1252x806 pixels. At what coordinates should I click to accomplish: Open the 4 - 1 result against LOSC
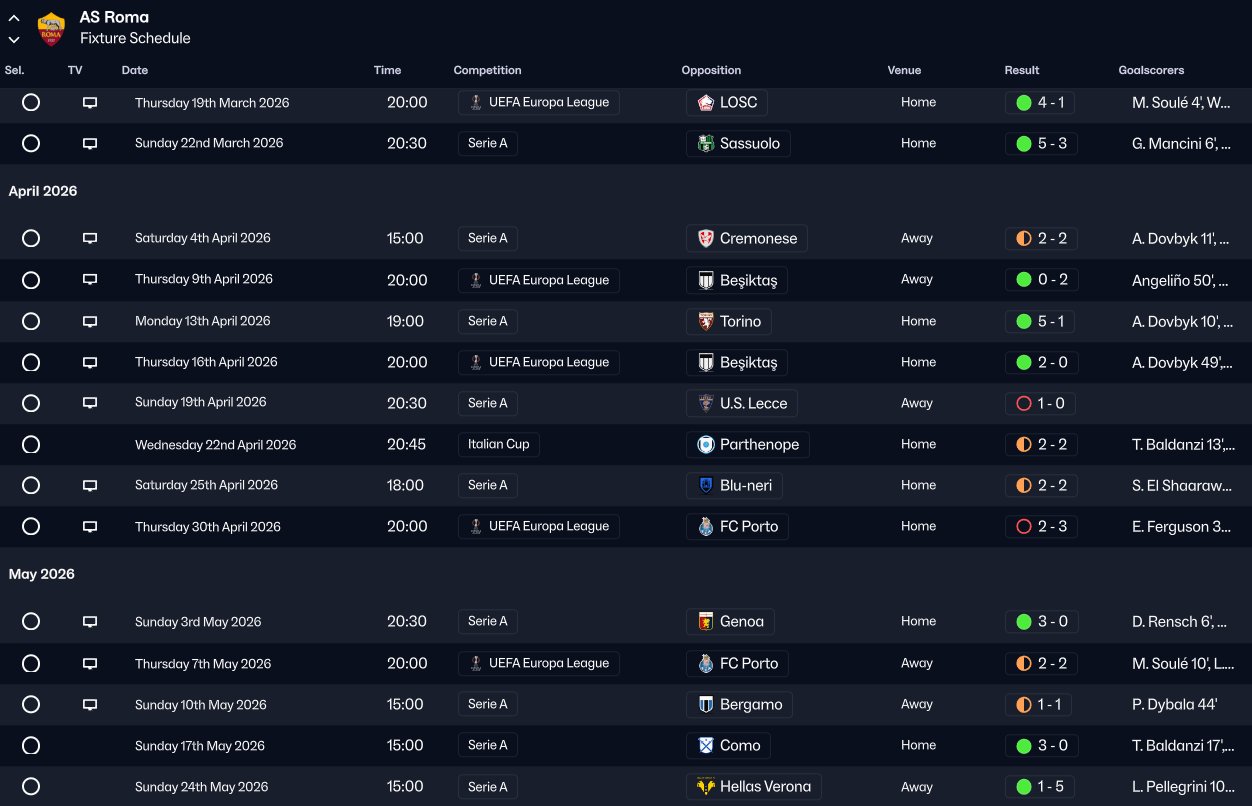(x=1041, y=102)
